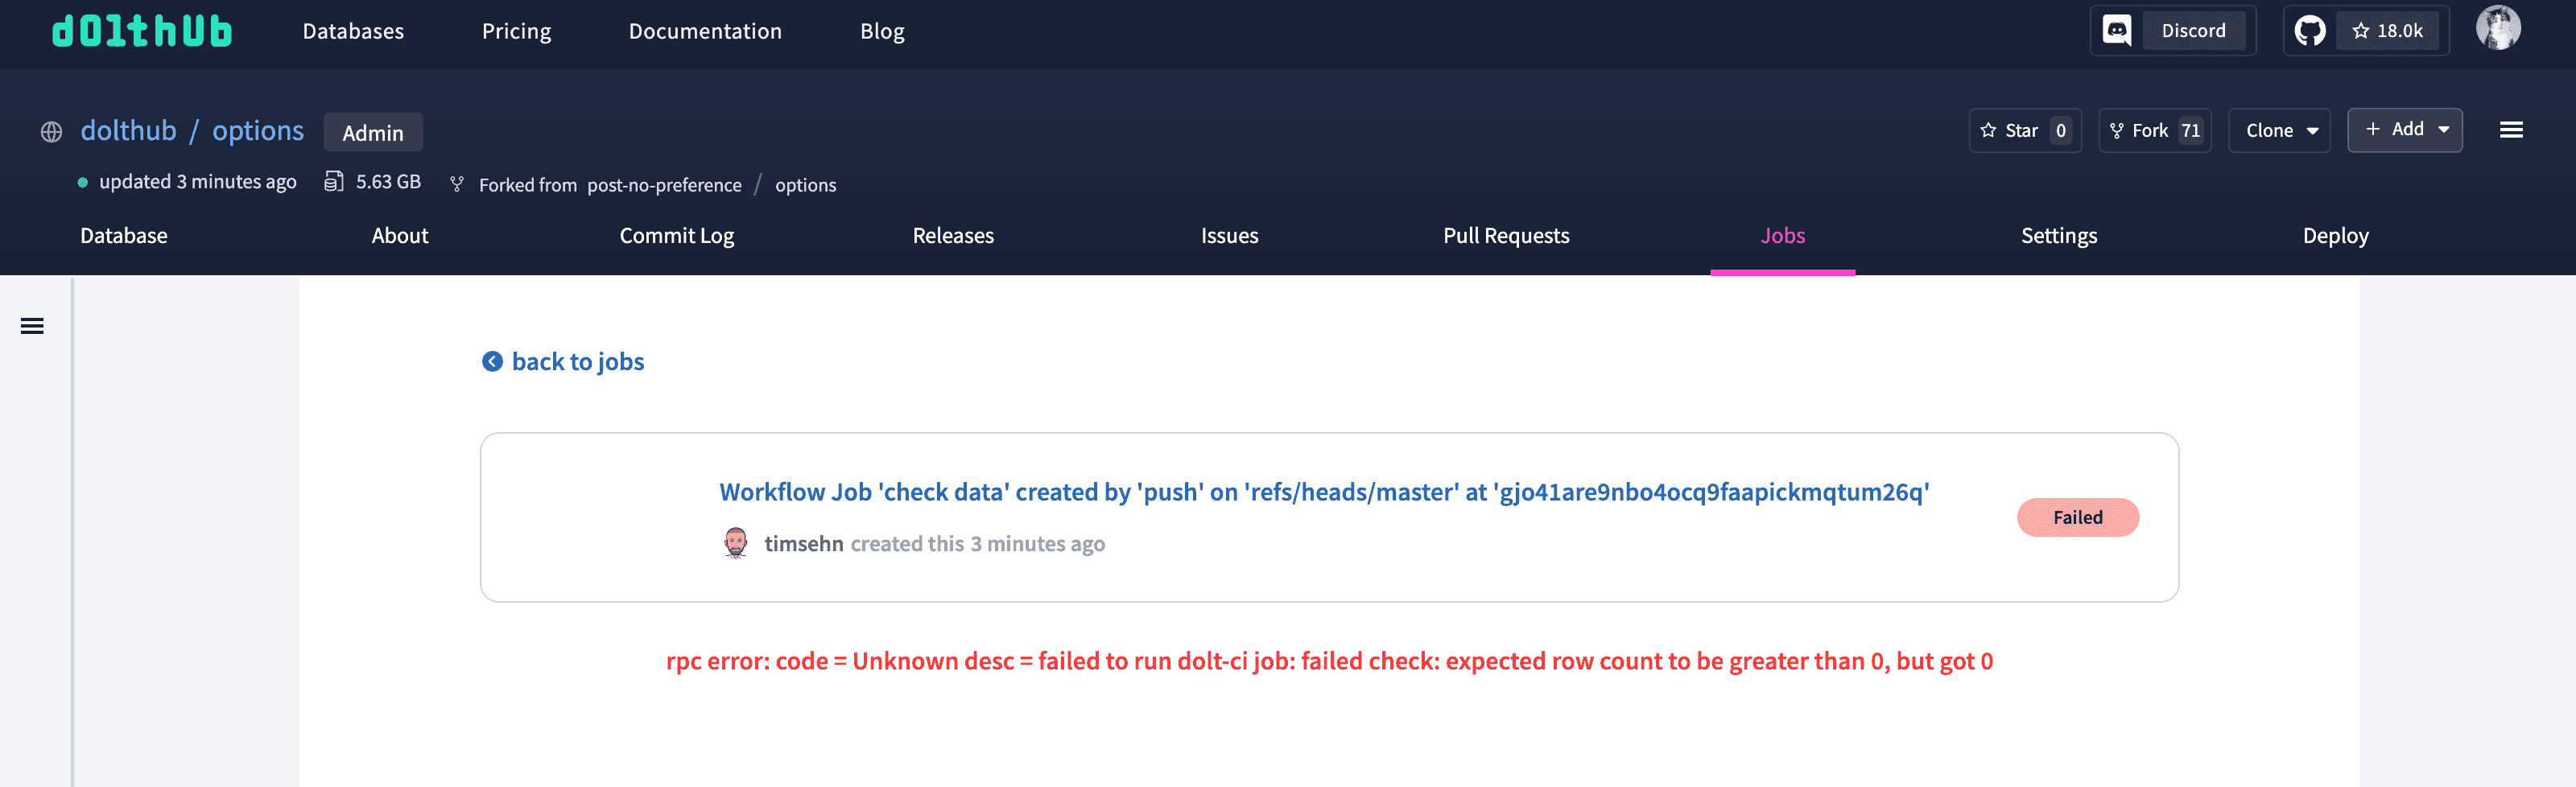Click the dolthub owner link
This screenshot has width=2576, height=787.
[x=128, y=130]
